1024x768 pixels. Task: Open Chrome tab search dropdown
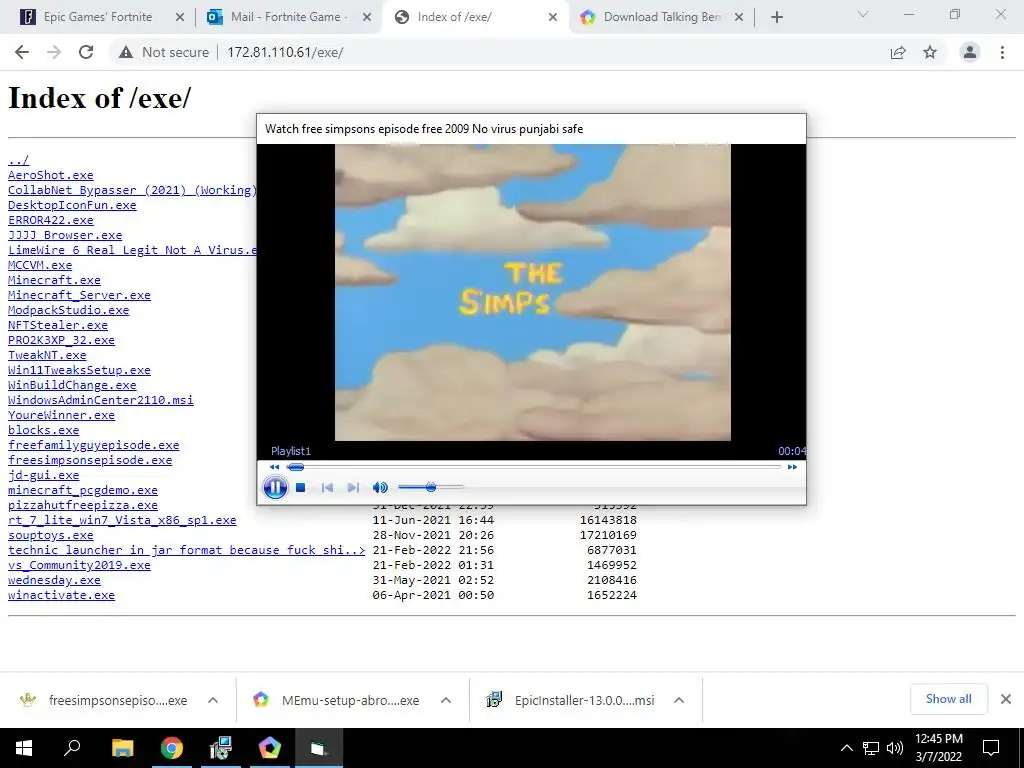click(x=863, y=14)
